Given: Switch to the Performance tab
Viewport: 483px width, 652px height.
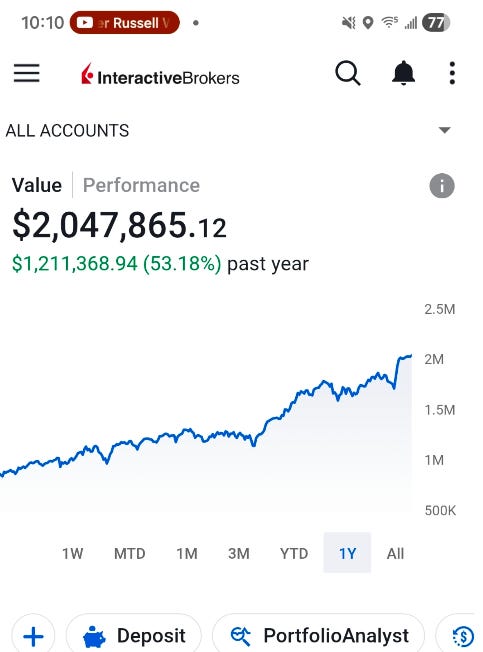Looking at the screenshot, I should [x=141, y=185].
